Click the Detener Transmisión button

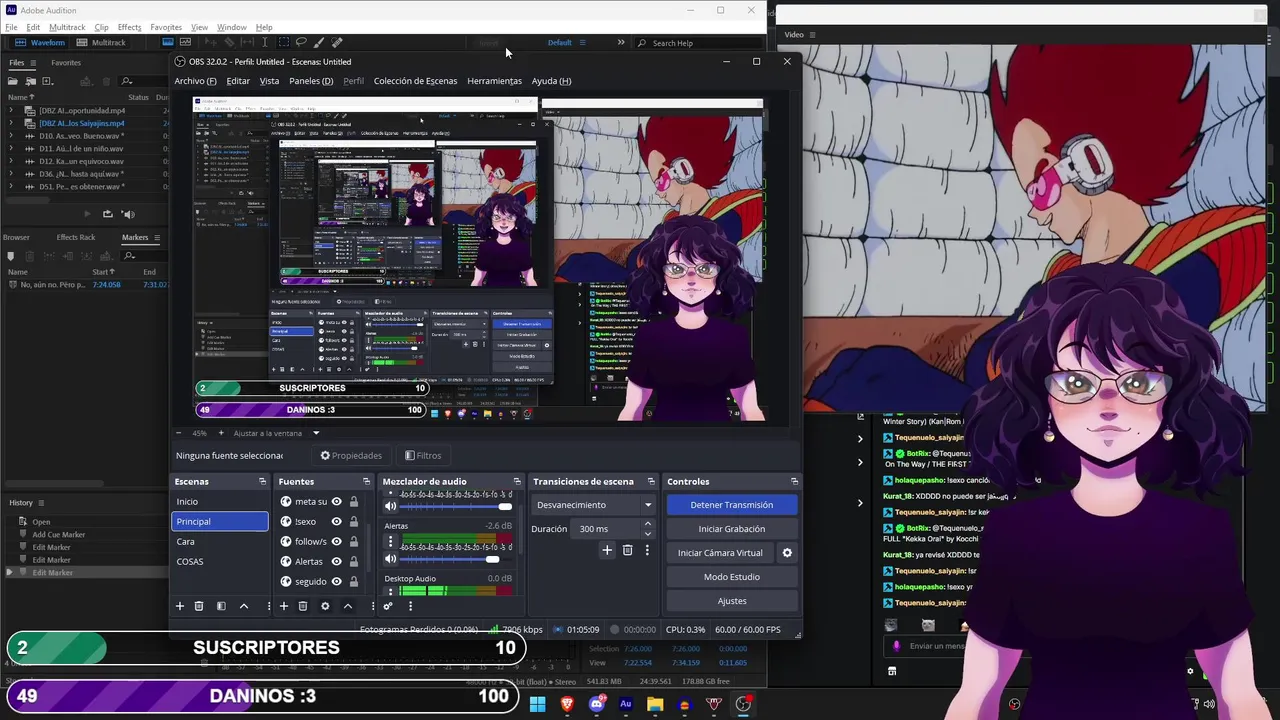pos(731,505)
